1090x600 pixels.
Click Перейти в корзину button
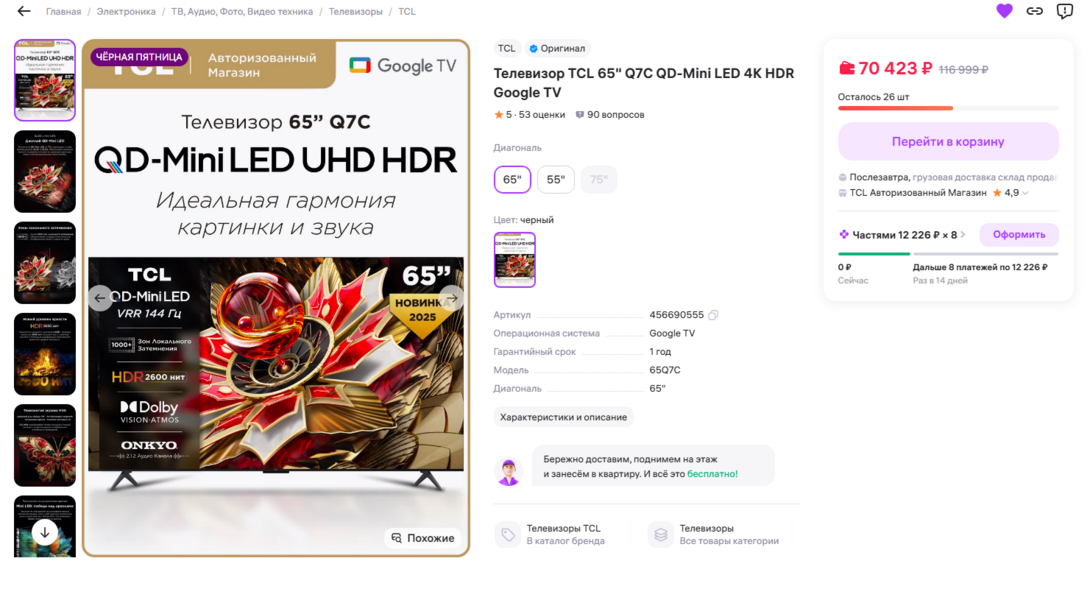coord(948,142)
